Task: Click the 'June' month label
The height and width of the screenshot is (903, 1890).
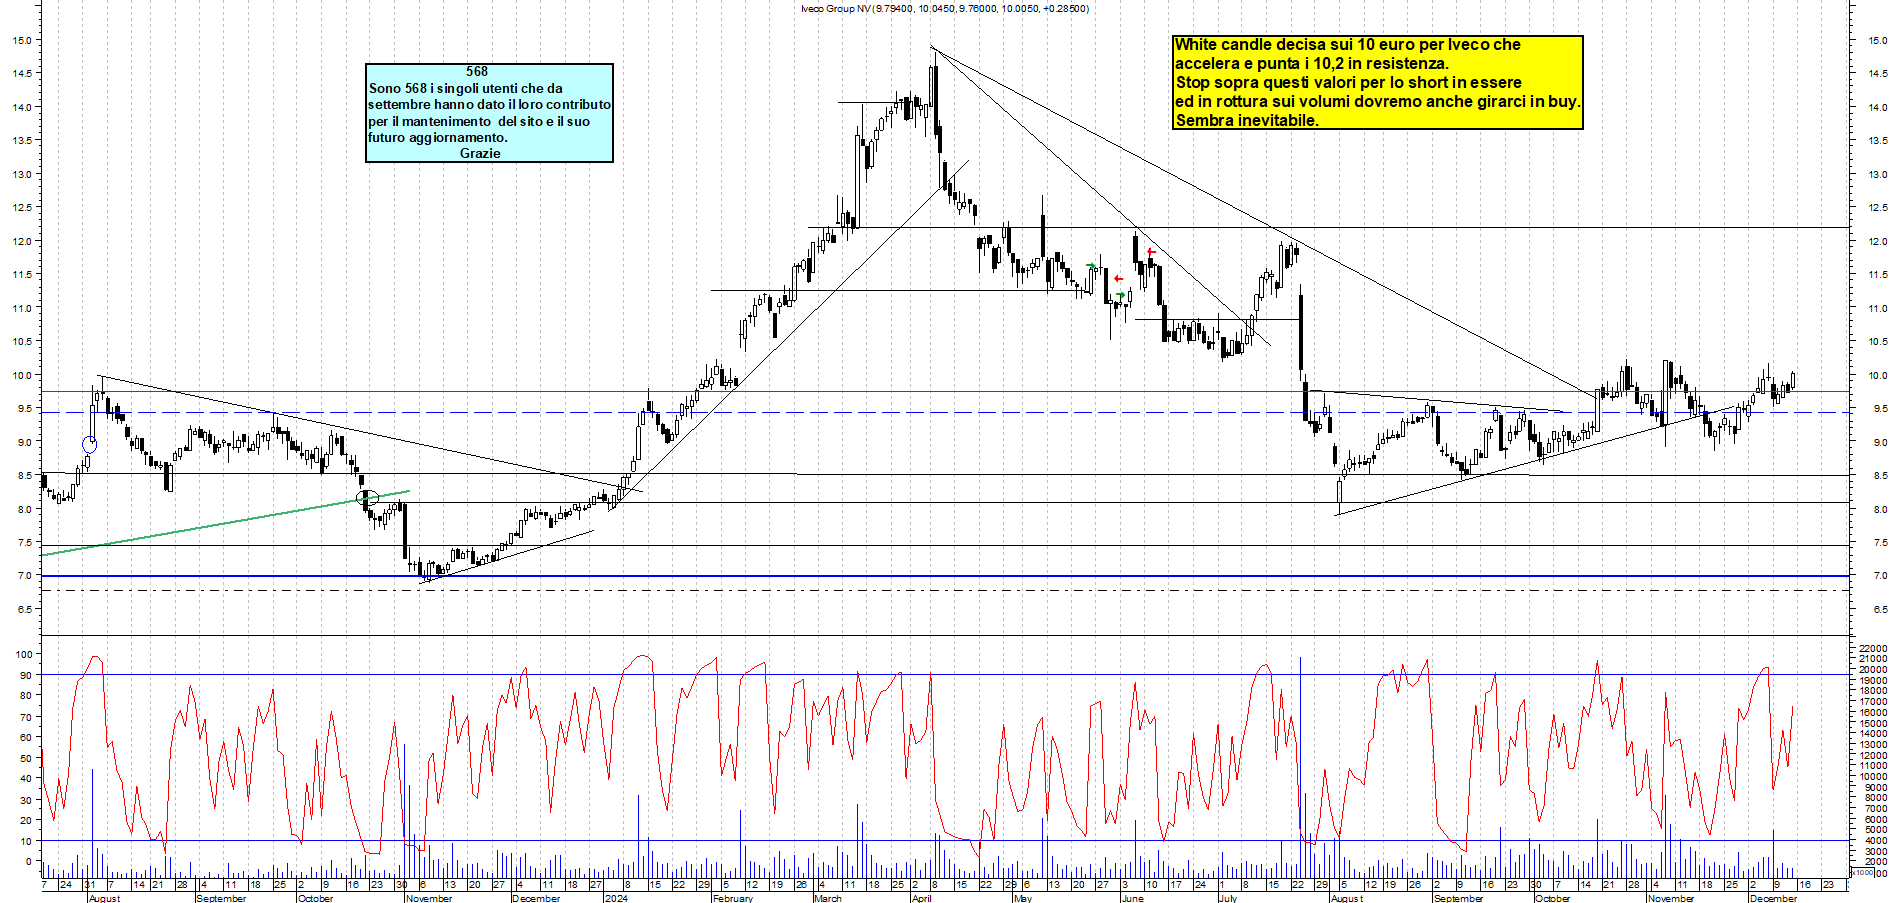Action: (x=1132, y=898)
